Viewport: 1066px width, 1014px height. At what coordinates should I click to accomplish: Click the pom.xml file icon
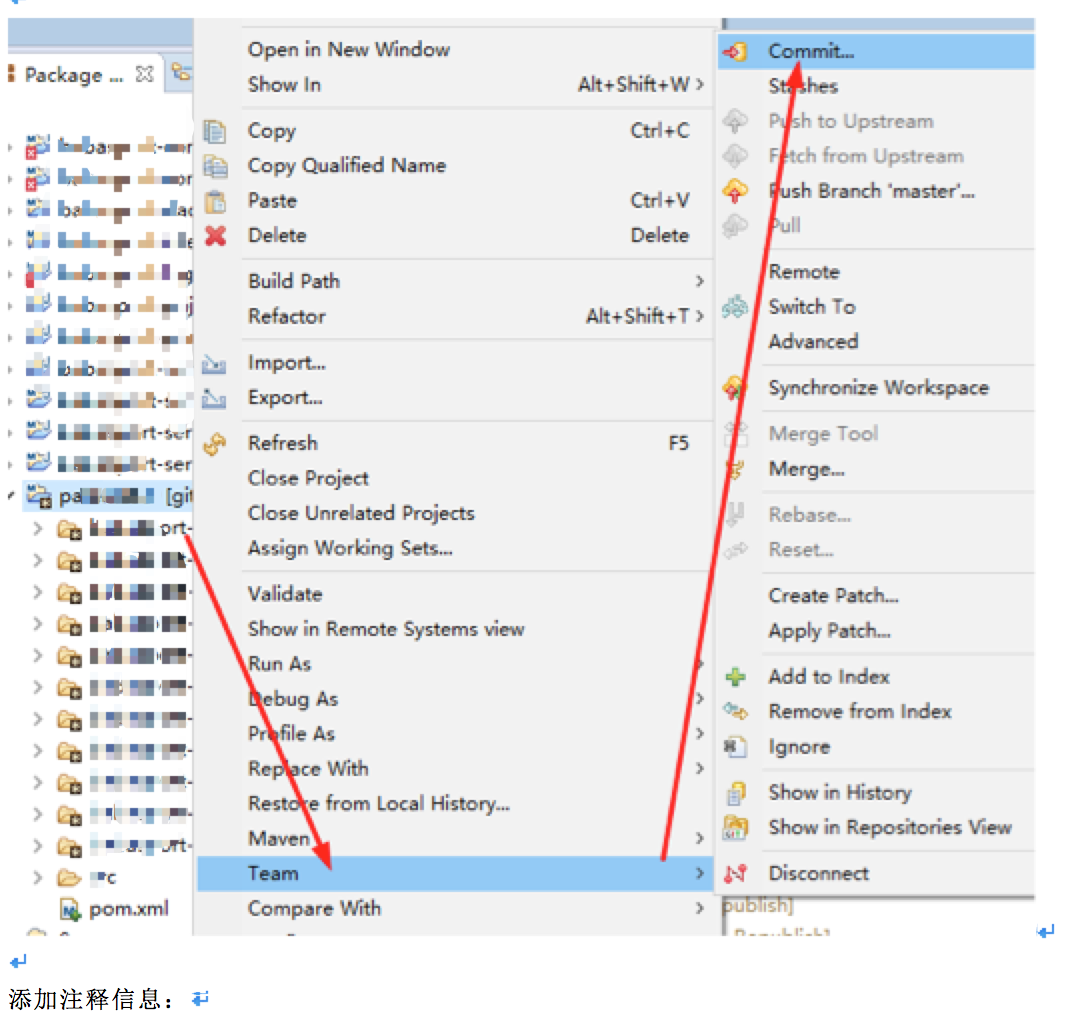(70, 909)
